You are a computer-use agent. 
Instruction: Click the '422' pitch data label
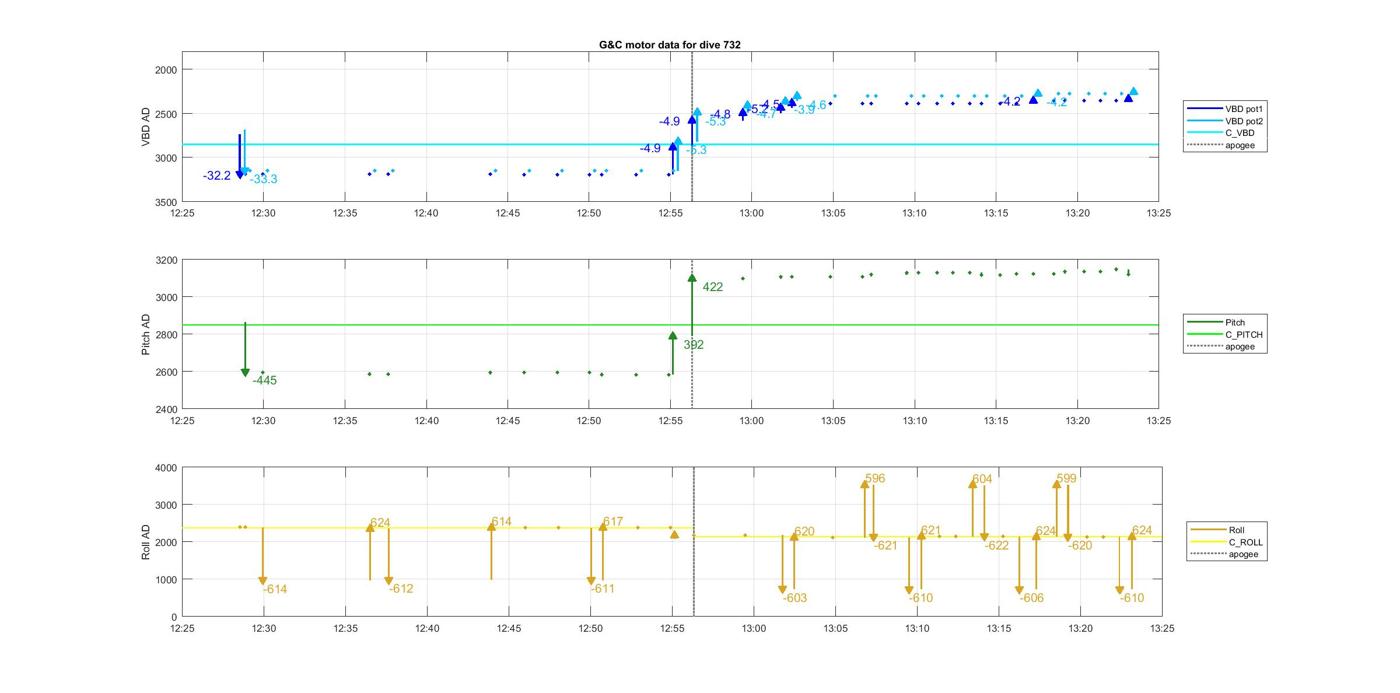tap(713, 287)
